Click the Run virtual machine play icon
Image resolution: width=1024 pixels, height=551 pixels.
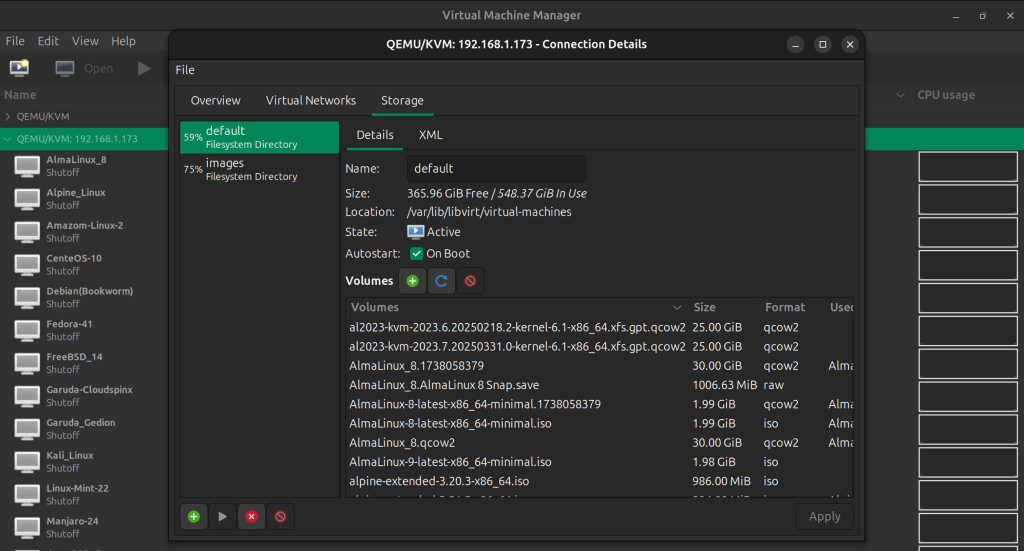coord(144,69)
